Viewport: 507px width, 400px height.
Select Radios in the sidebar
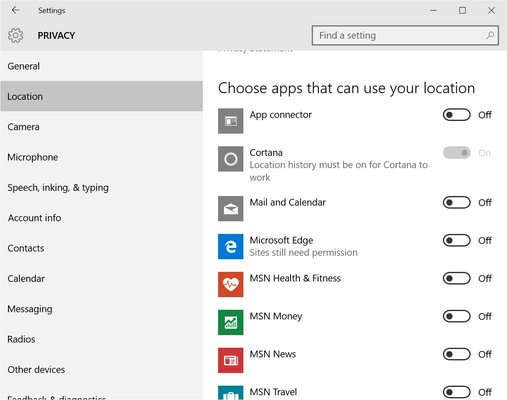click(101, 339)
